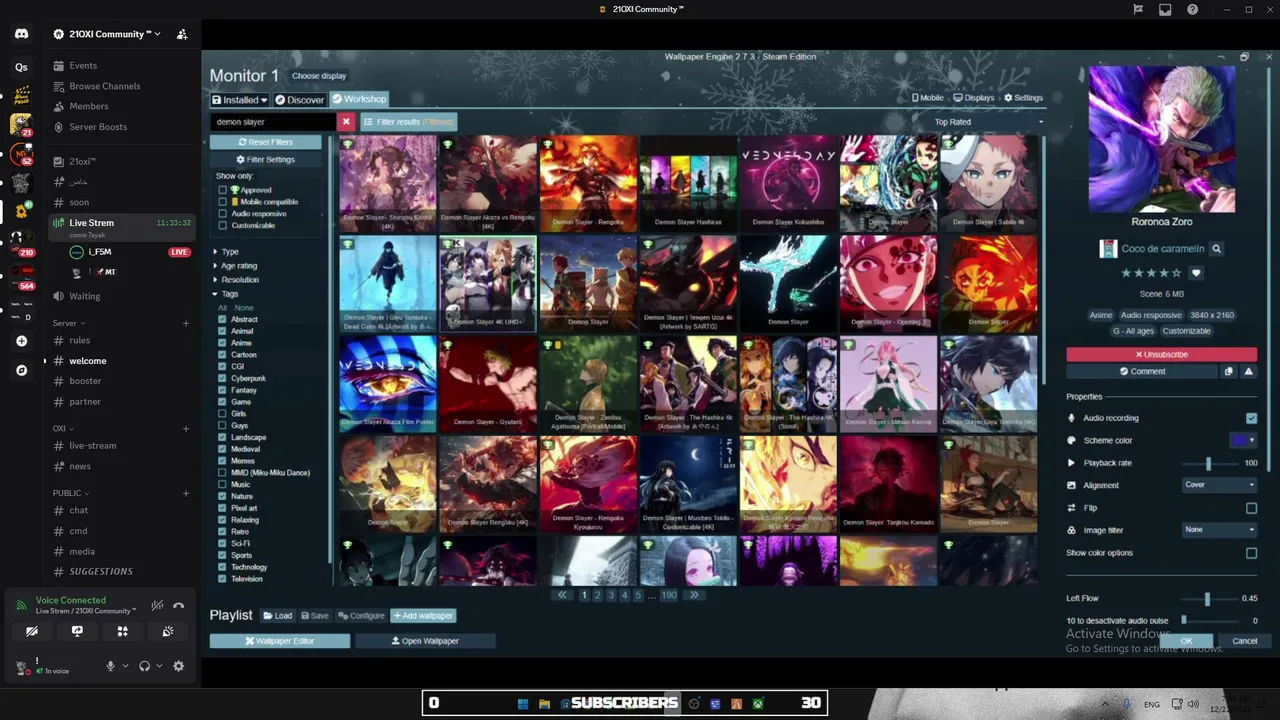Screen dimensions: 1280x720
Task: Click Add a Server plus icon
Action: pos(21,341)
